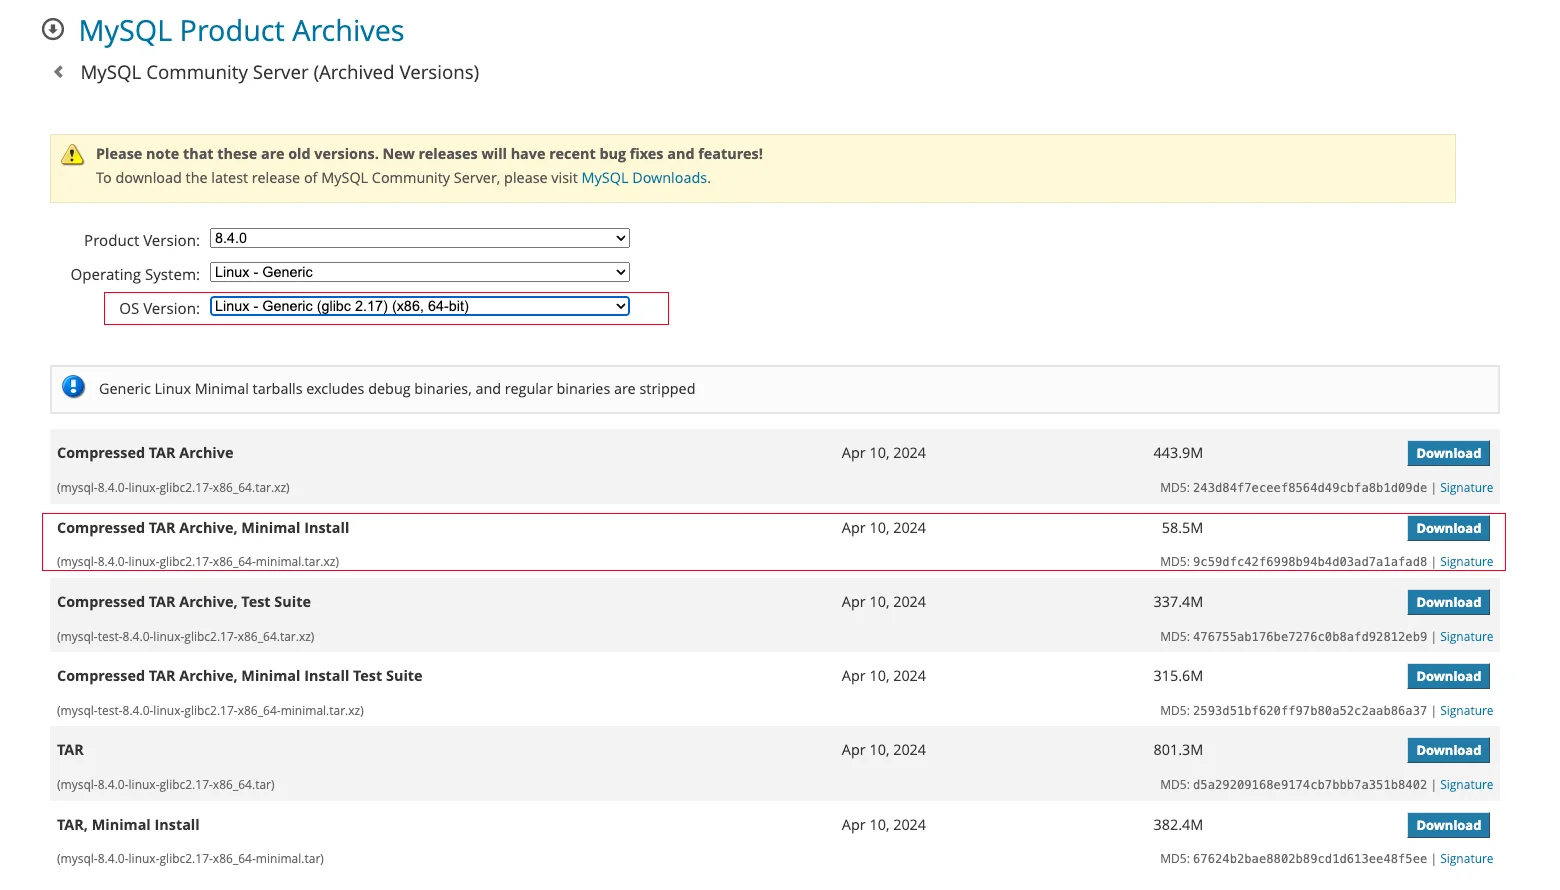This screenshot has width=1560, height=890.
Task: Open the Product Version dropdown
Action: click(x=419, y=238)
